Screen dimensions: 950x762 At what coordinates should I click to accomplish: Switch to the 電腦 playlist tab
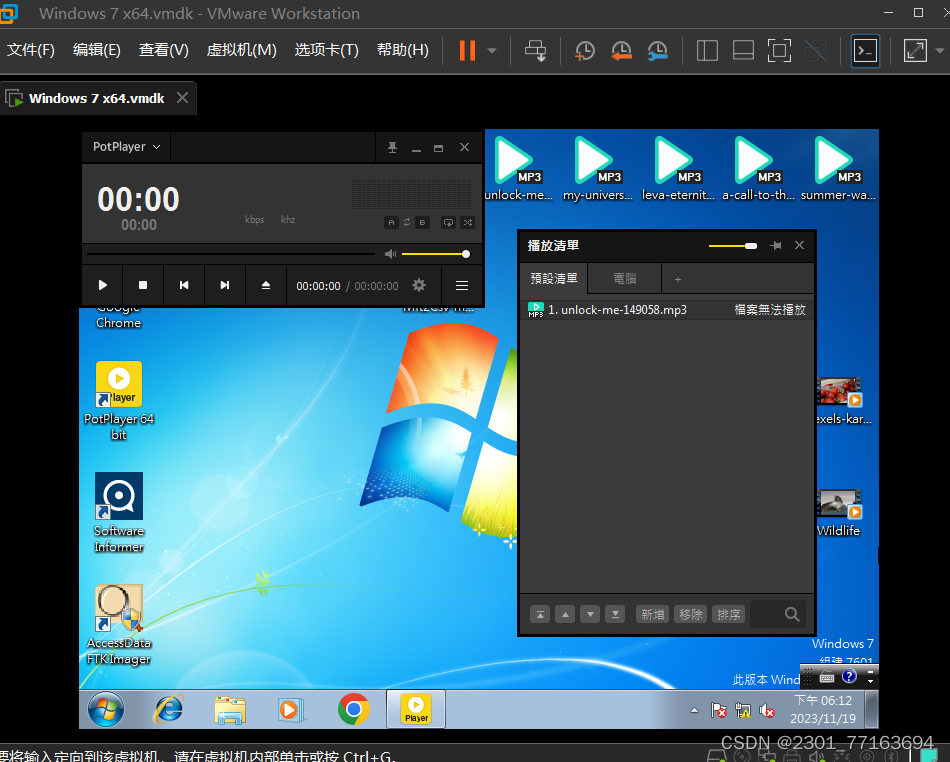point(625,279)
